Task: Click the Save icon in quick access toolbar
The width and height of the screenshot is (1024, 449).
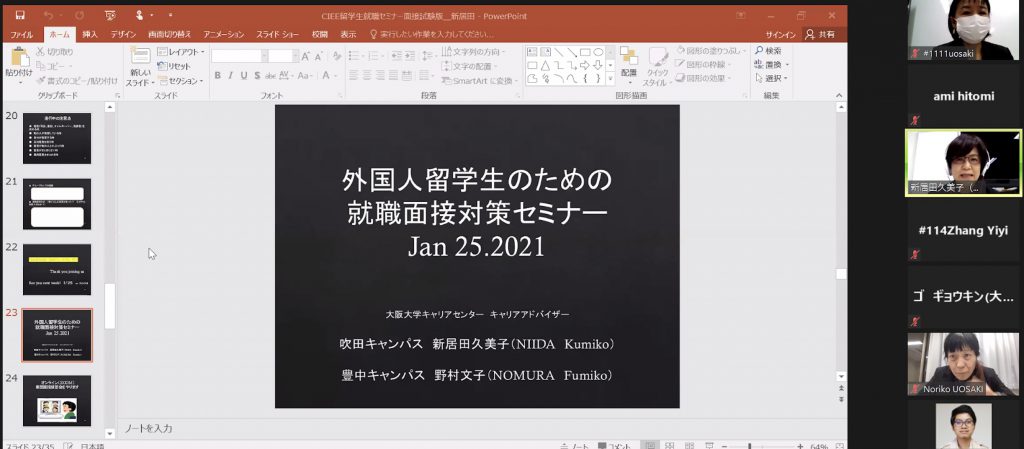Action: pyautogui.click(x=20, y=16)
